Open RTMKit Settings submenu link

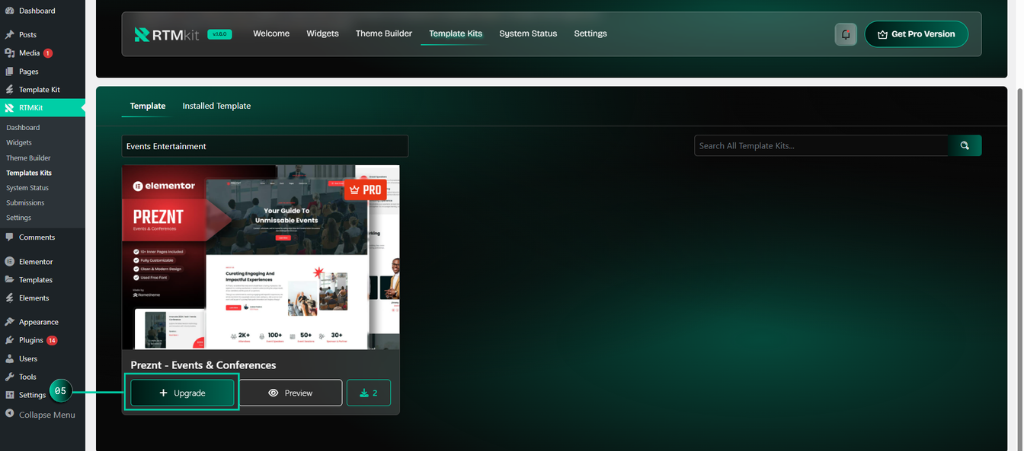pos(18,217)
